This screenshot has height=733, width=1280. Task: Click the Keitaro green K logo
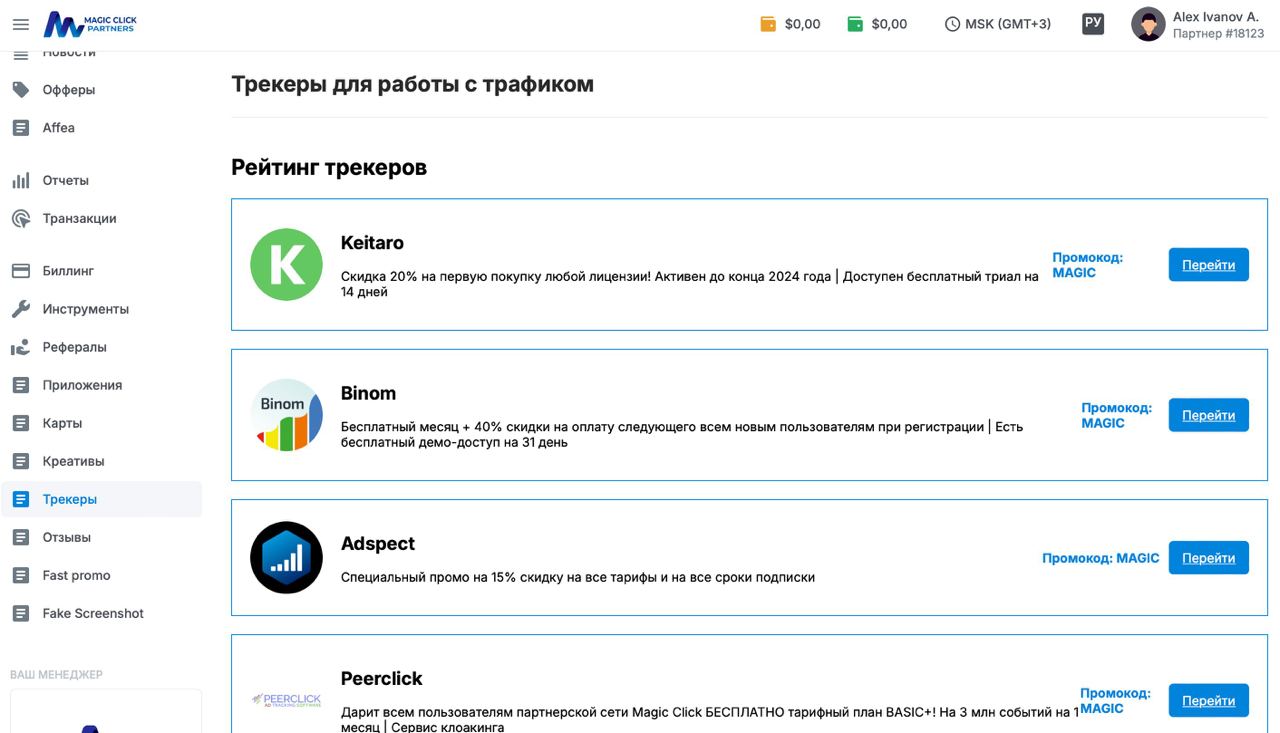pos(286,265)
